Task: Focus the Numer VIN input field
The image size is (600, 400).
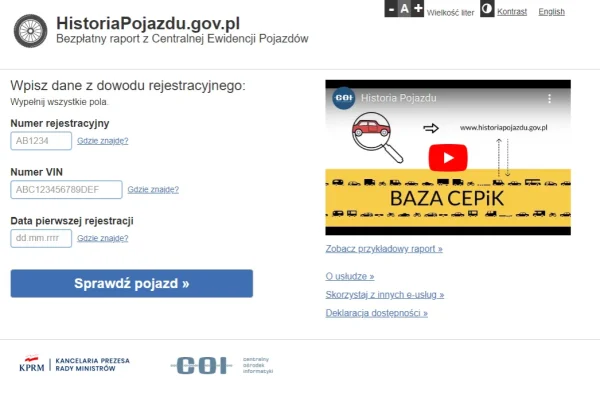Action: (67, 189)
